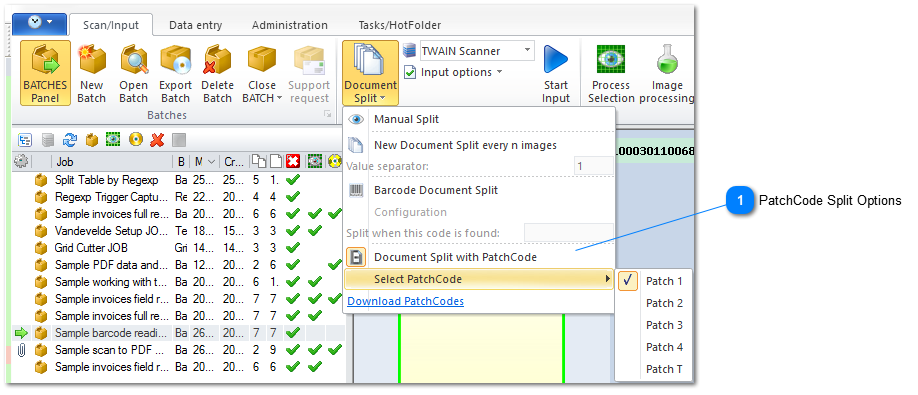Click the Open Batch icon
The height and width of the screenshot is (395, 918).
pyautogui.click(x=133, y=60)
